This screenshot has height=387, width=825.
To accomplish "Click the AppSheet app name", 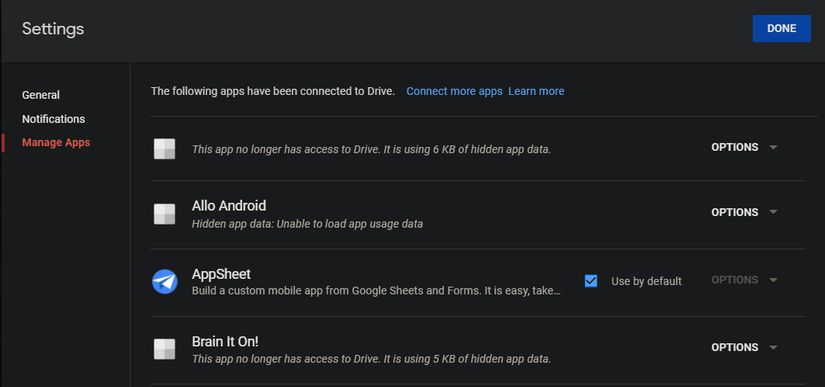I will 221,274.
